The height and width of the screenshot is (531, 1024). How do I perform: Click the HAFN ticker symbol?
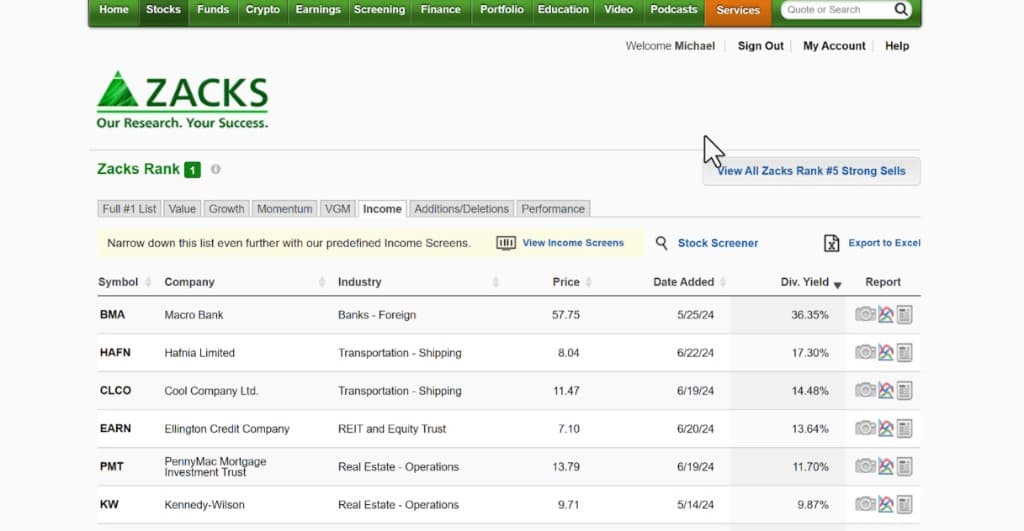(x=115, y=353)
